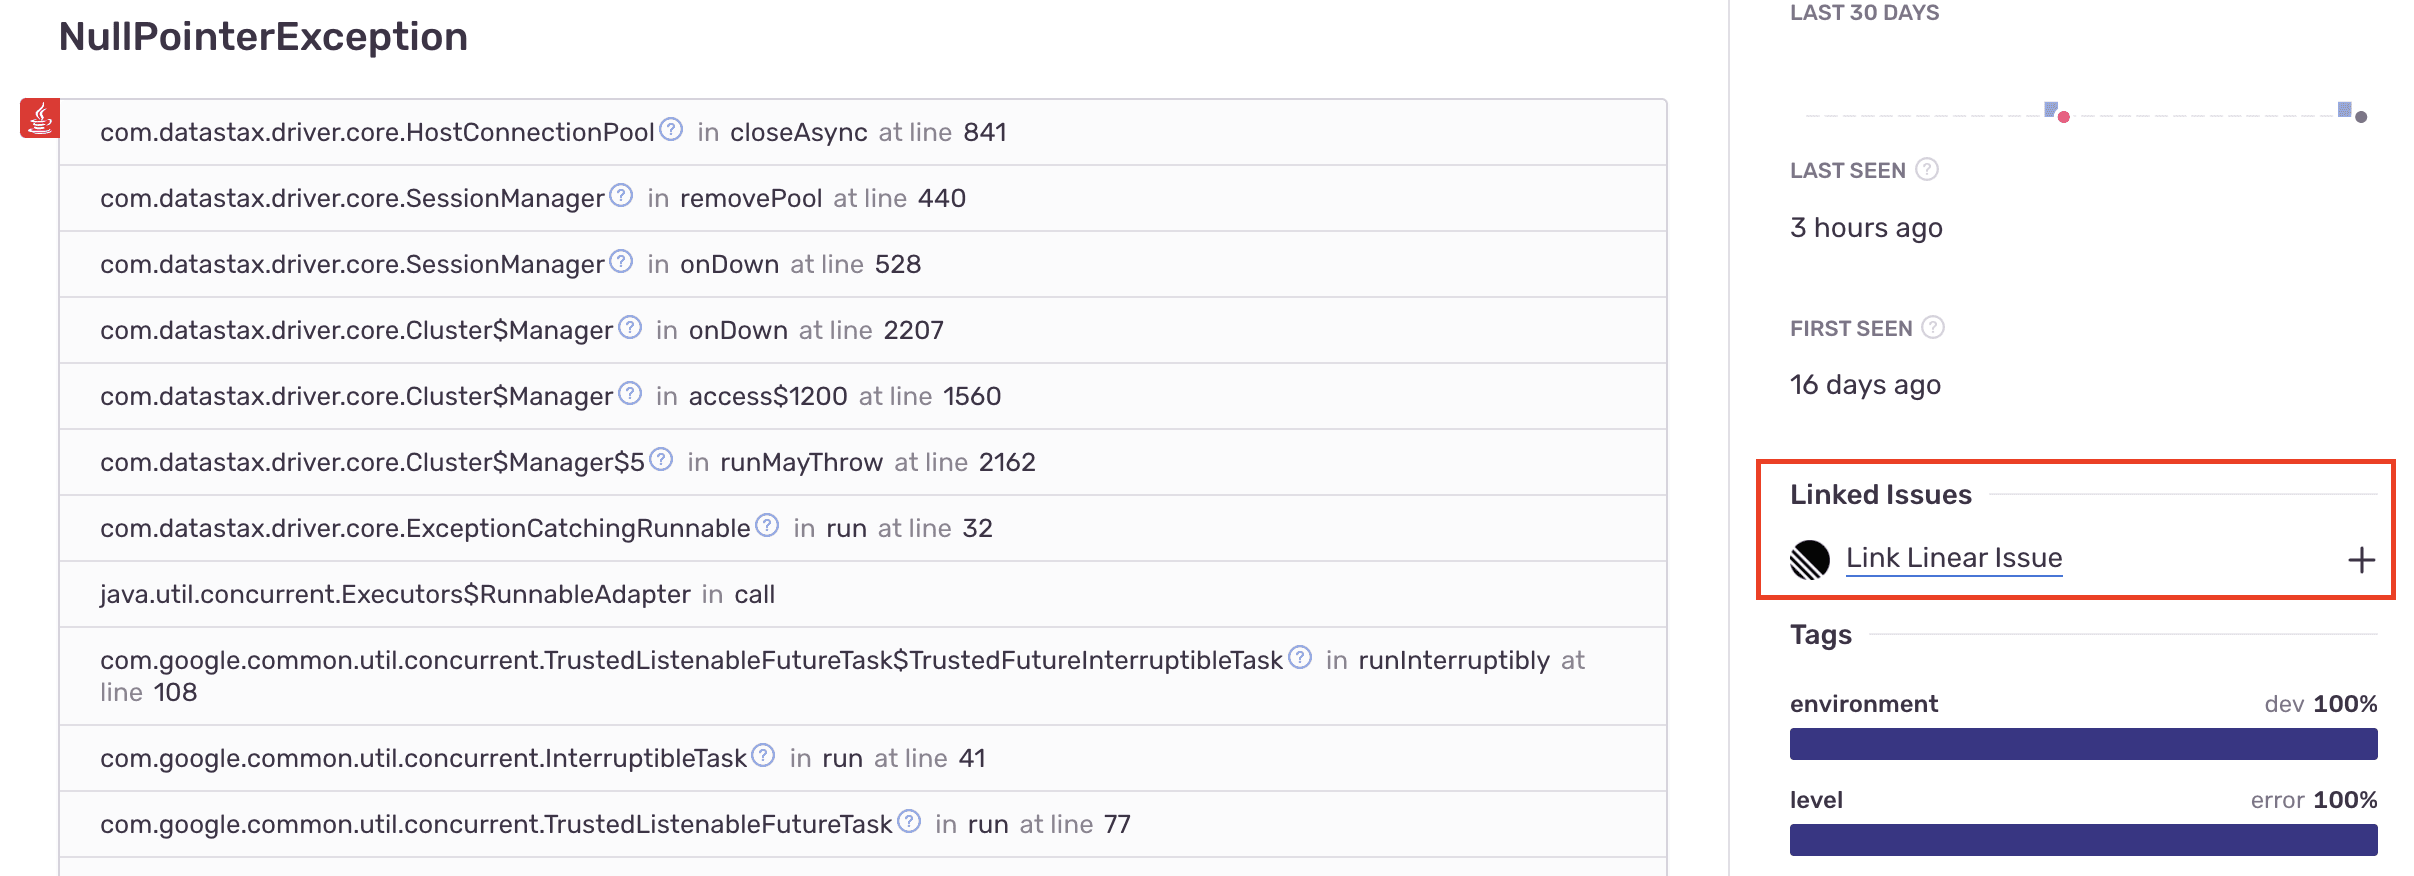The width and height of the screenshot is (2414, 876).
Task: Click the Java platform icon beside the stack trace
Action: tap(40, 118)
